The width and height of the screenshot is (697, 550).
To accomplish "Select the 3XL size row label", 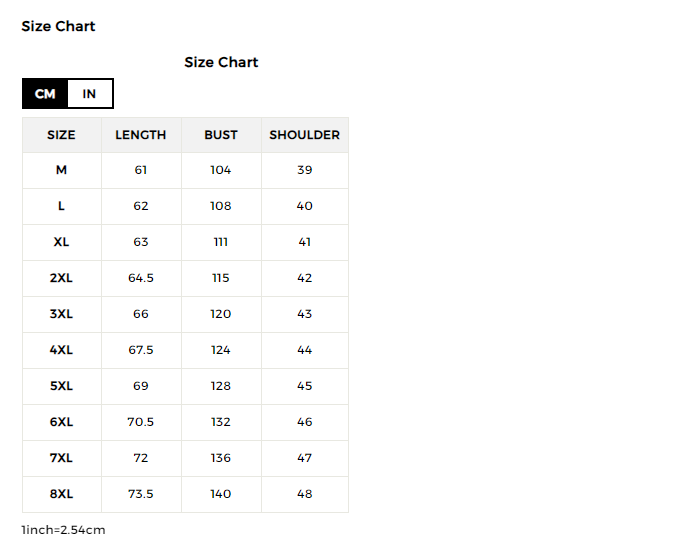I will pos(61,314).
